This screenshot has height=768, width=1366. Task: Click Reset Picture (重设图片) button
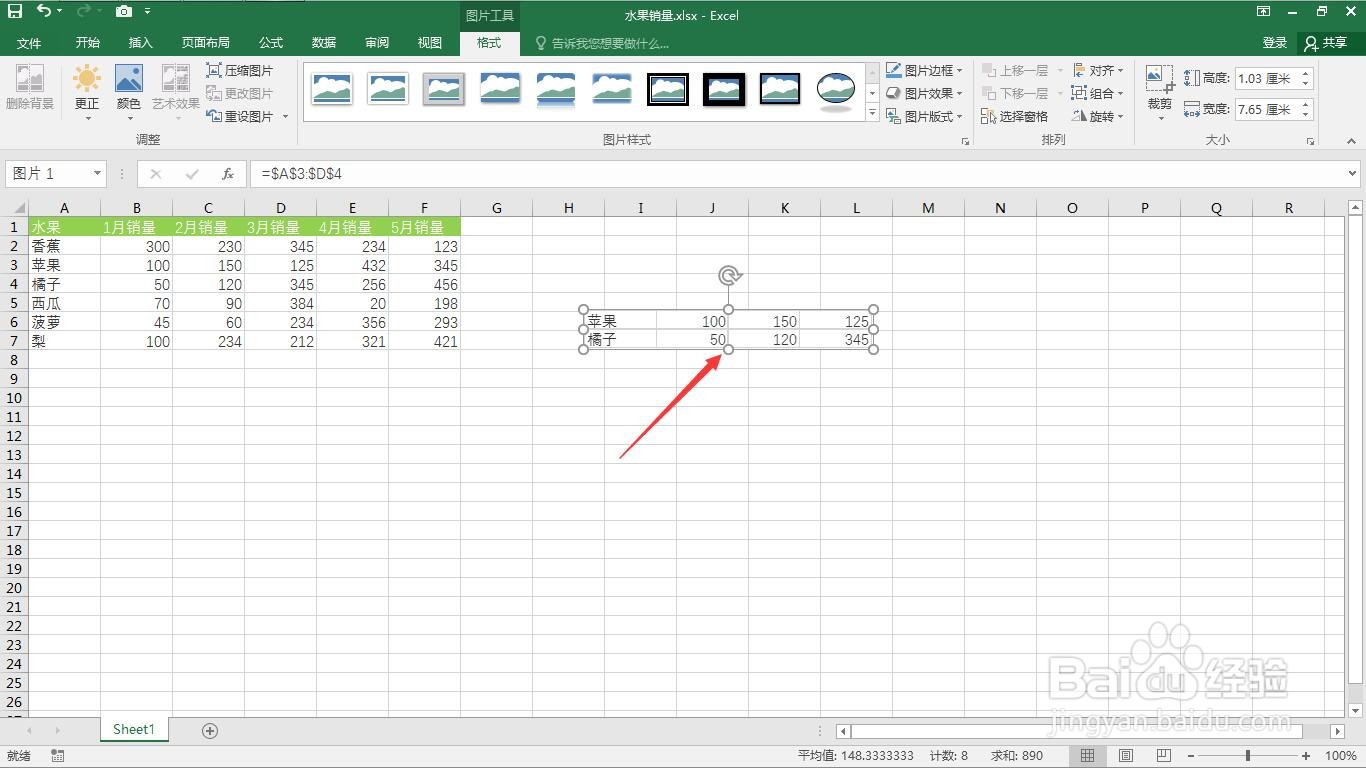pyautogui.click(x=241, y=117)
